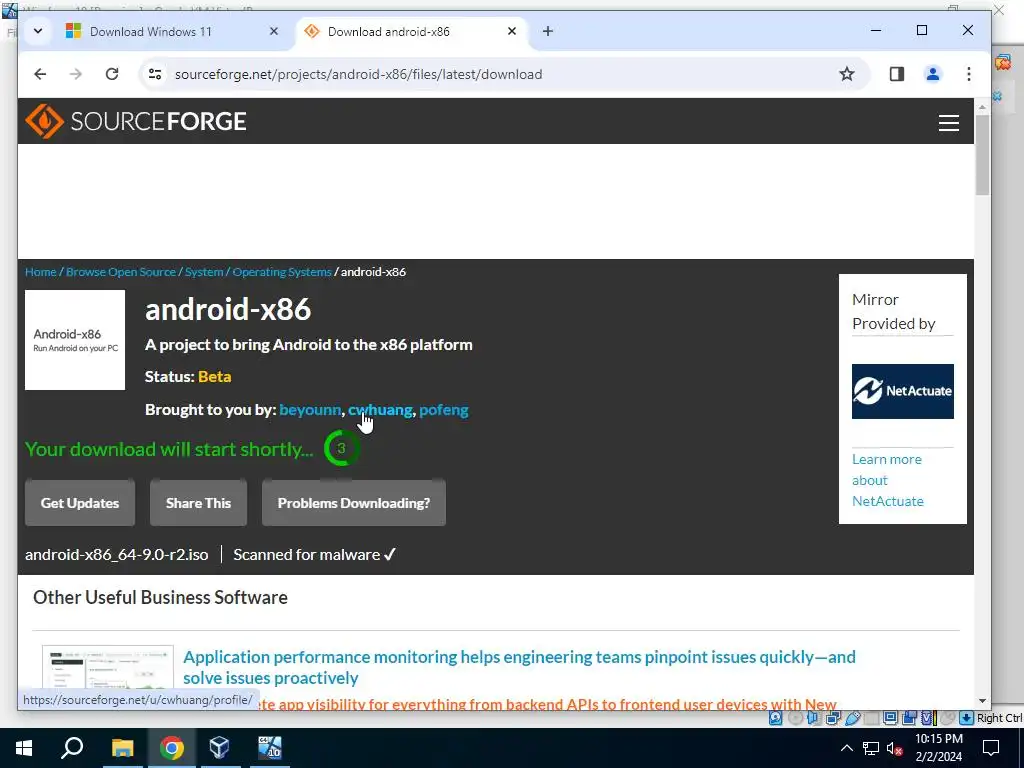The width and height of the screenshot is (1024, 768).
Task: Click the Share This button
Action: click(199, 503)
